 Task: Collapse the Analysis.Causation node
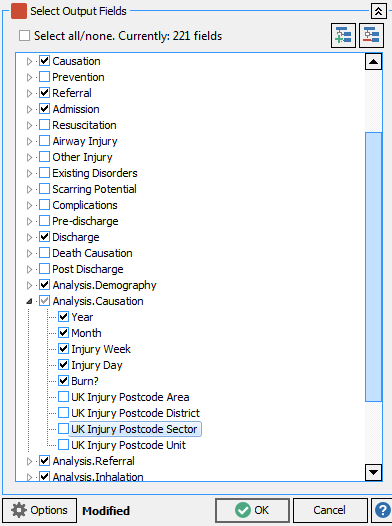click(29, 302)
